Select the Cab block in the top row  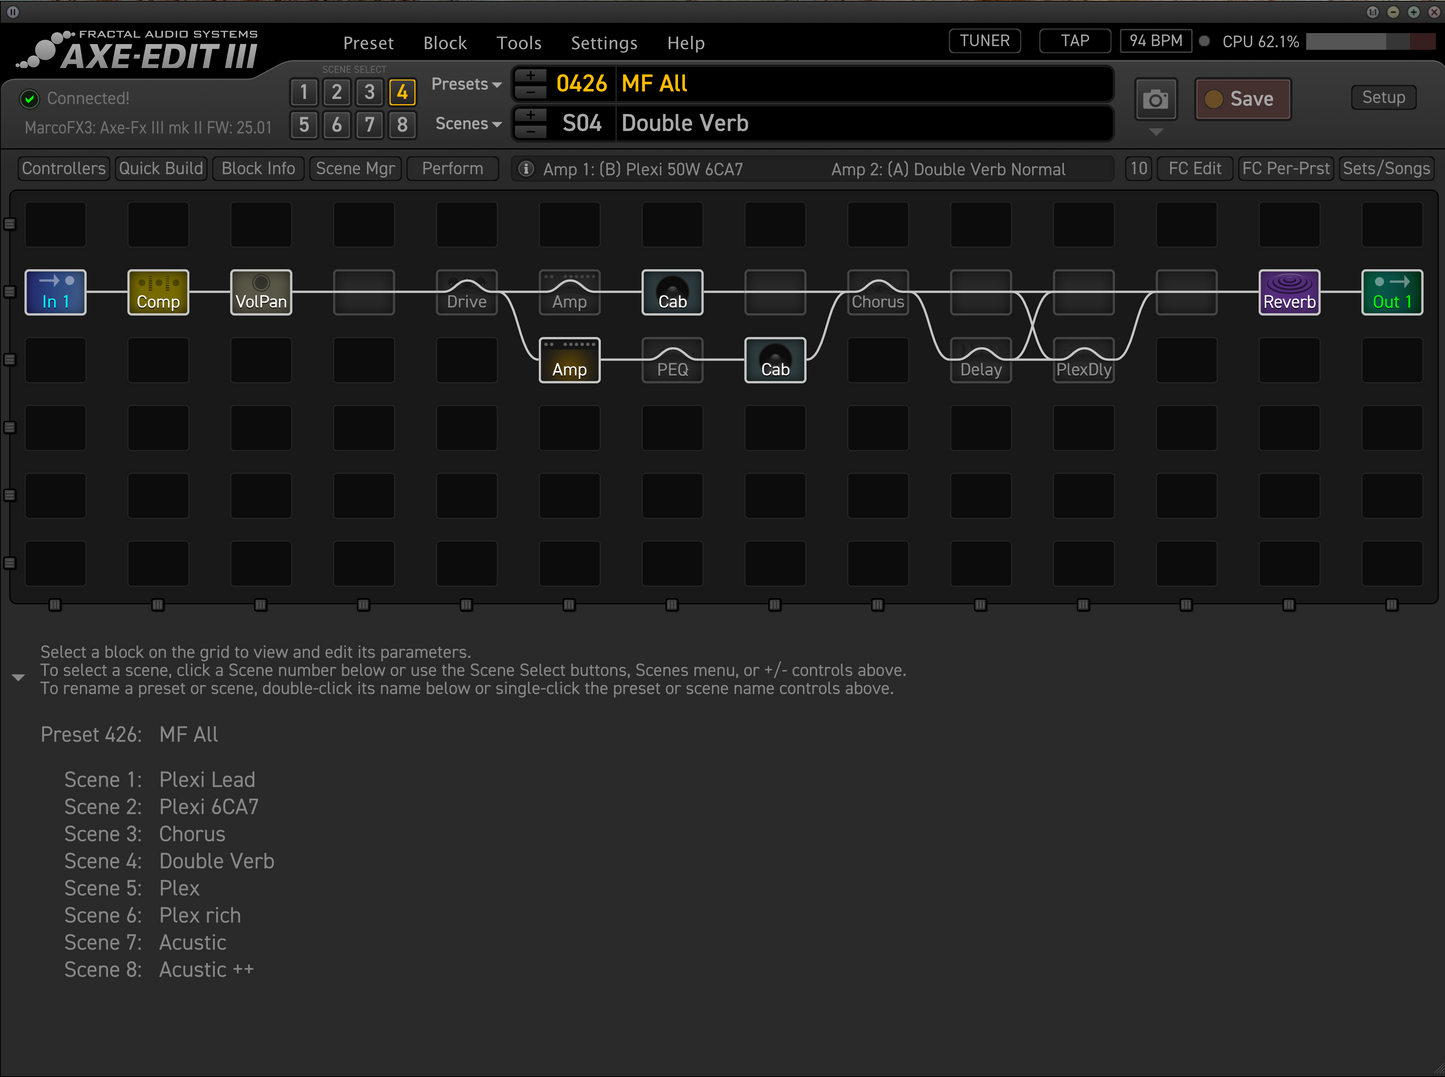(x=673, y=292)
